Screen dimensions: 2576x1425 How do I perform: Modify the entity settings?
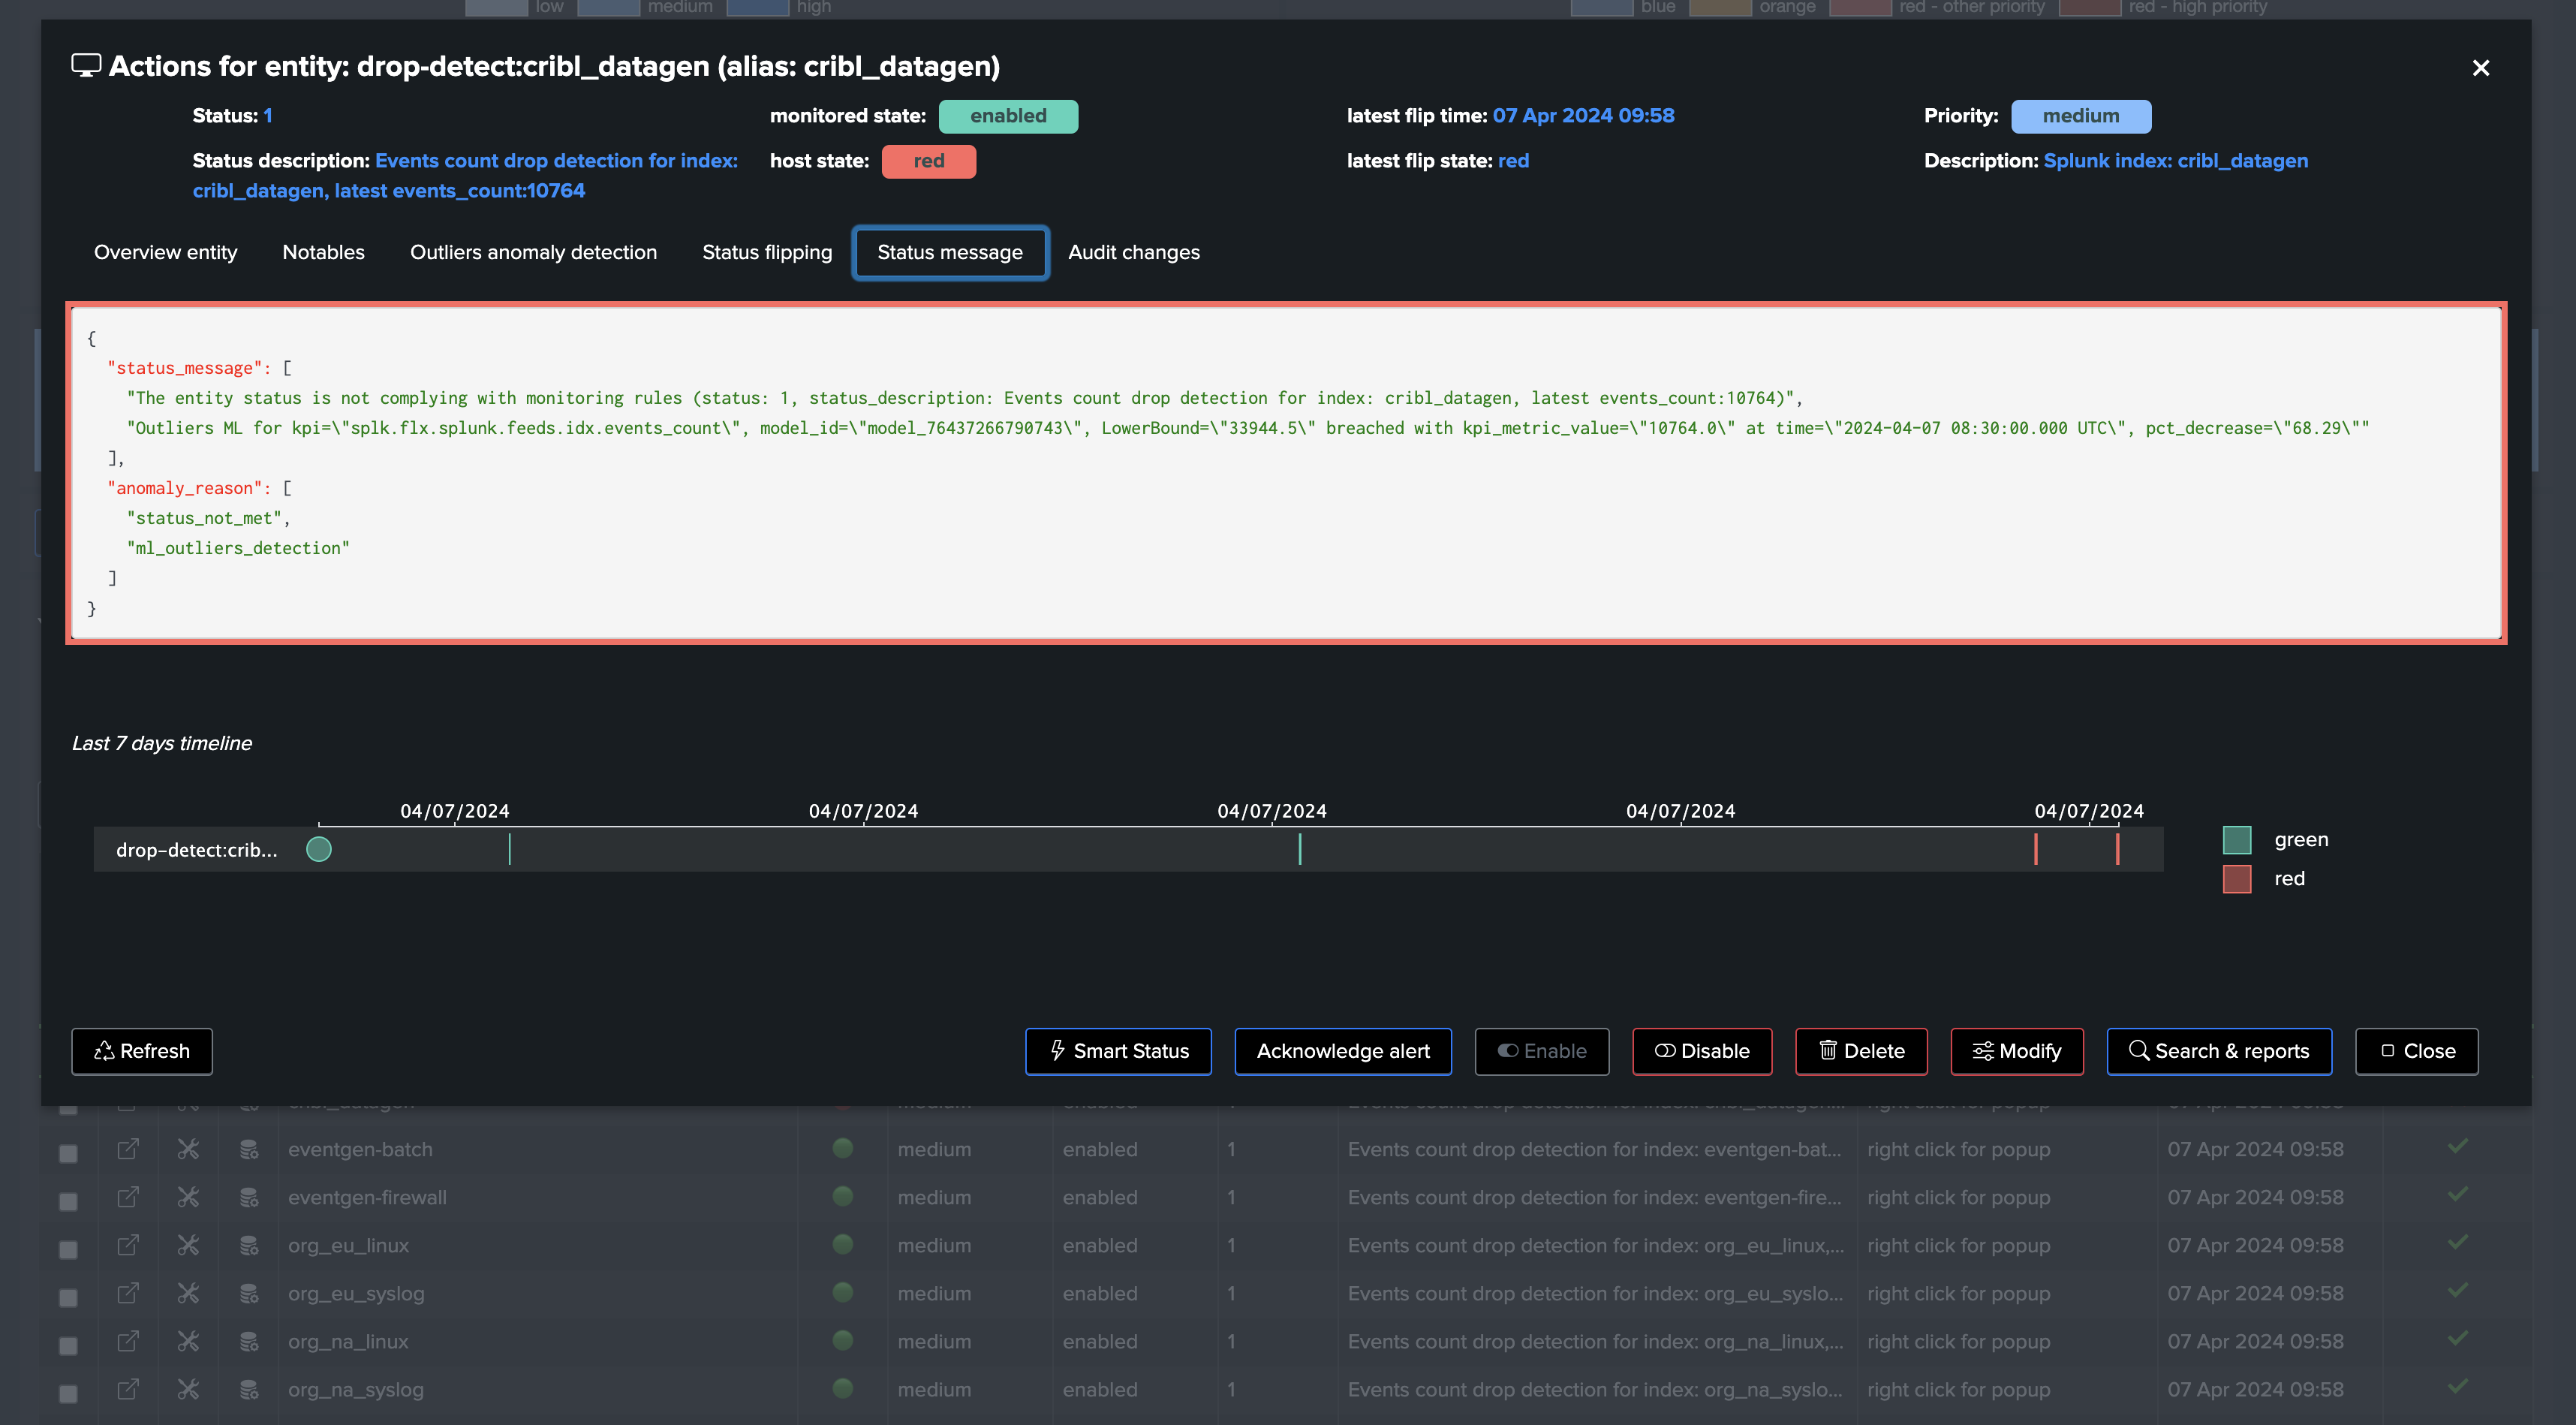click(2017, 1051)
